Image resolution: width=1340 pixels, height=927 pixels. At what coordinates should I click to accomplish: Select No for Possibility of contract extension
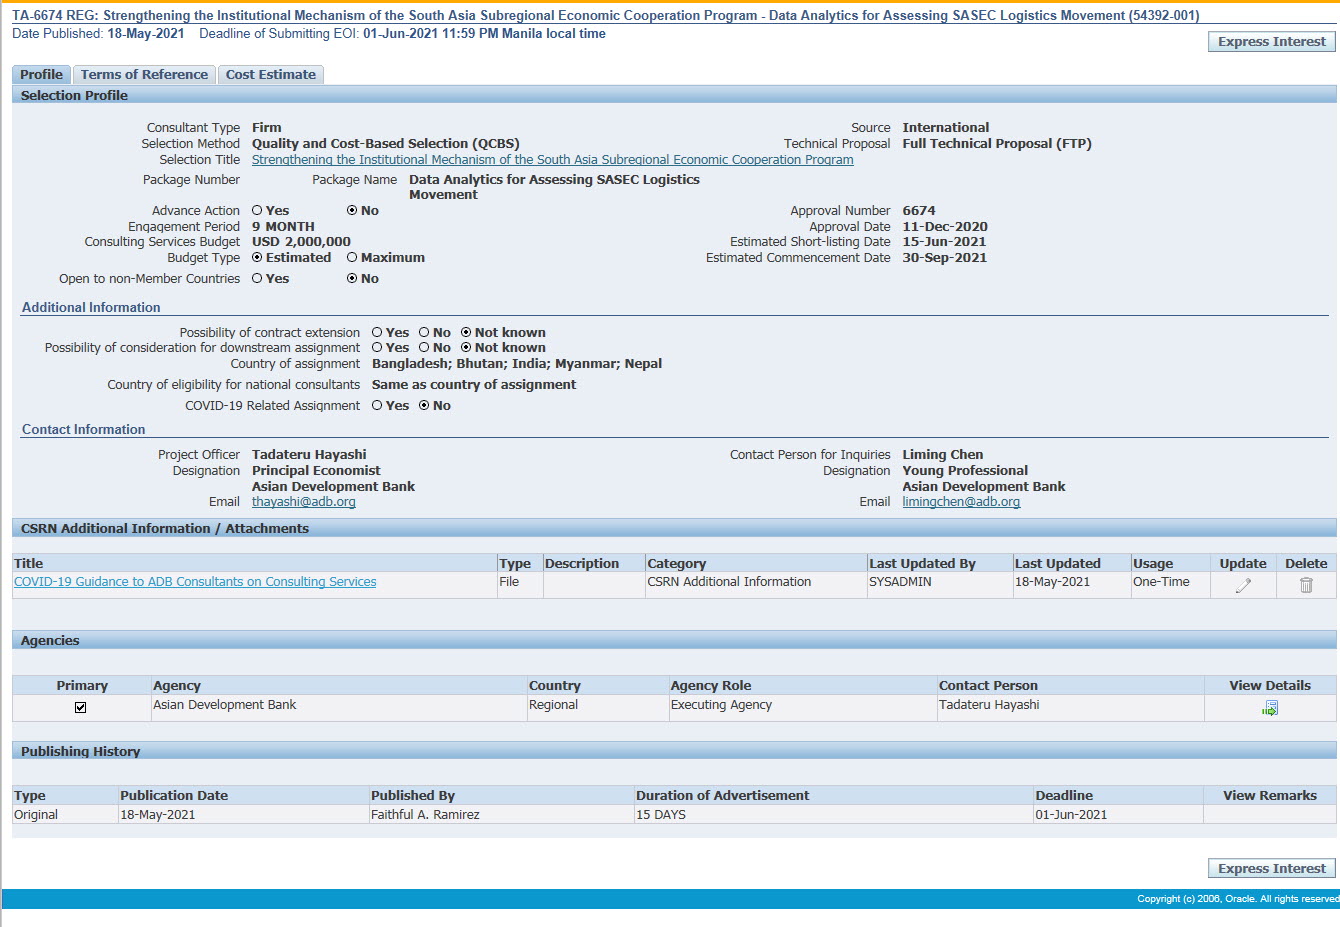tap(424, 333)
